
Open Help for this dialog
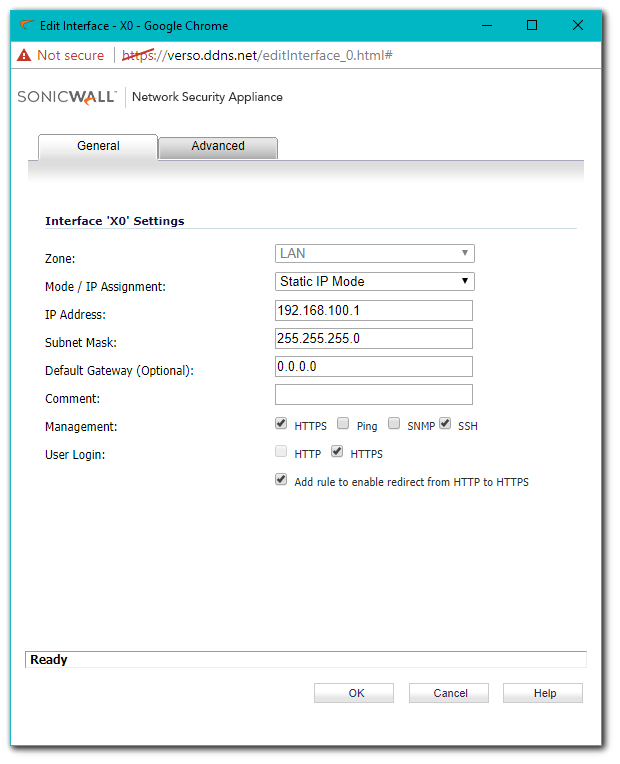click(x=544, y=693)
